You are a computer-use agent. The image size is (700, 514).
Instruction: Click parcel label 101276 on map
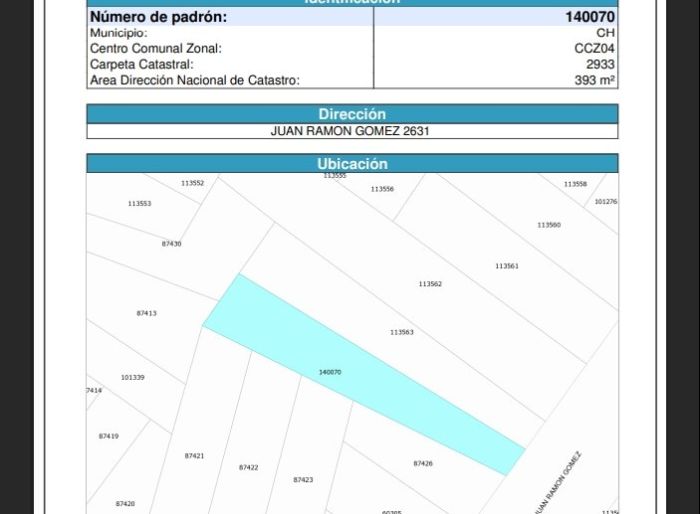(606, 202)
